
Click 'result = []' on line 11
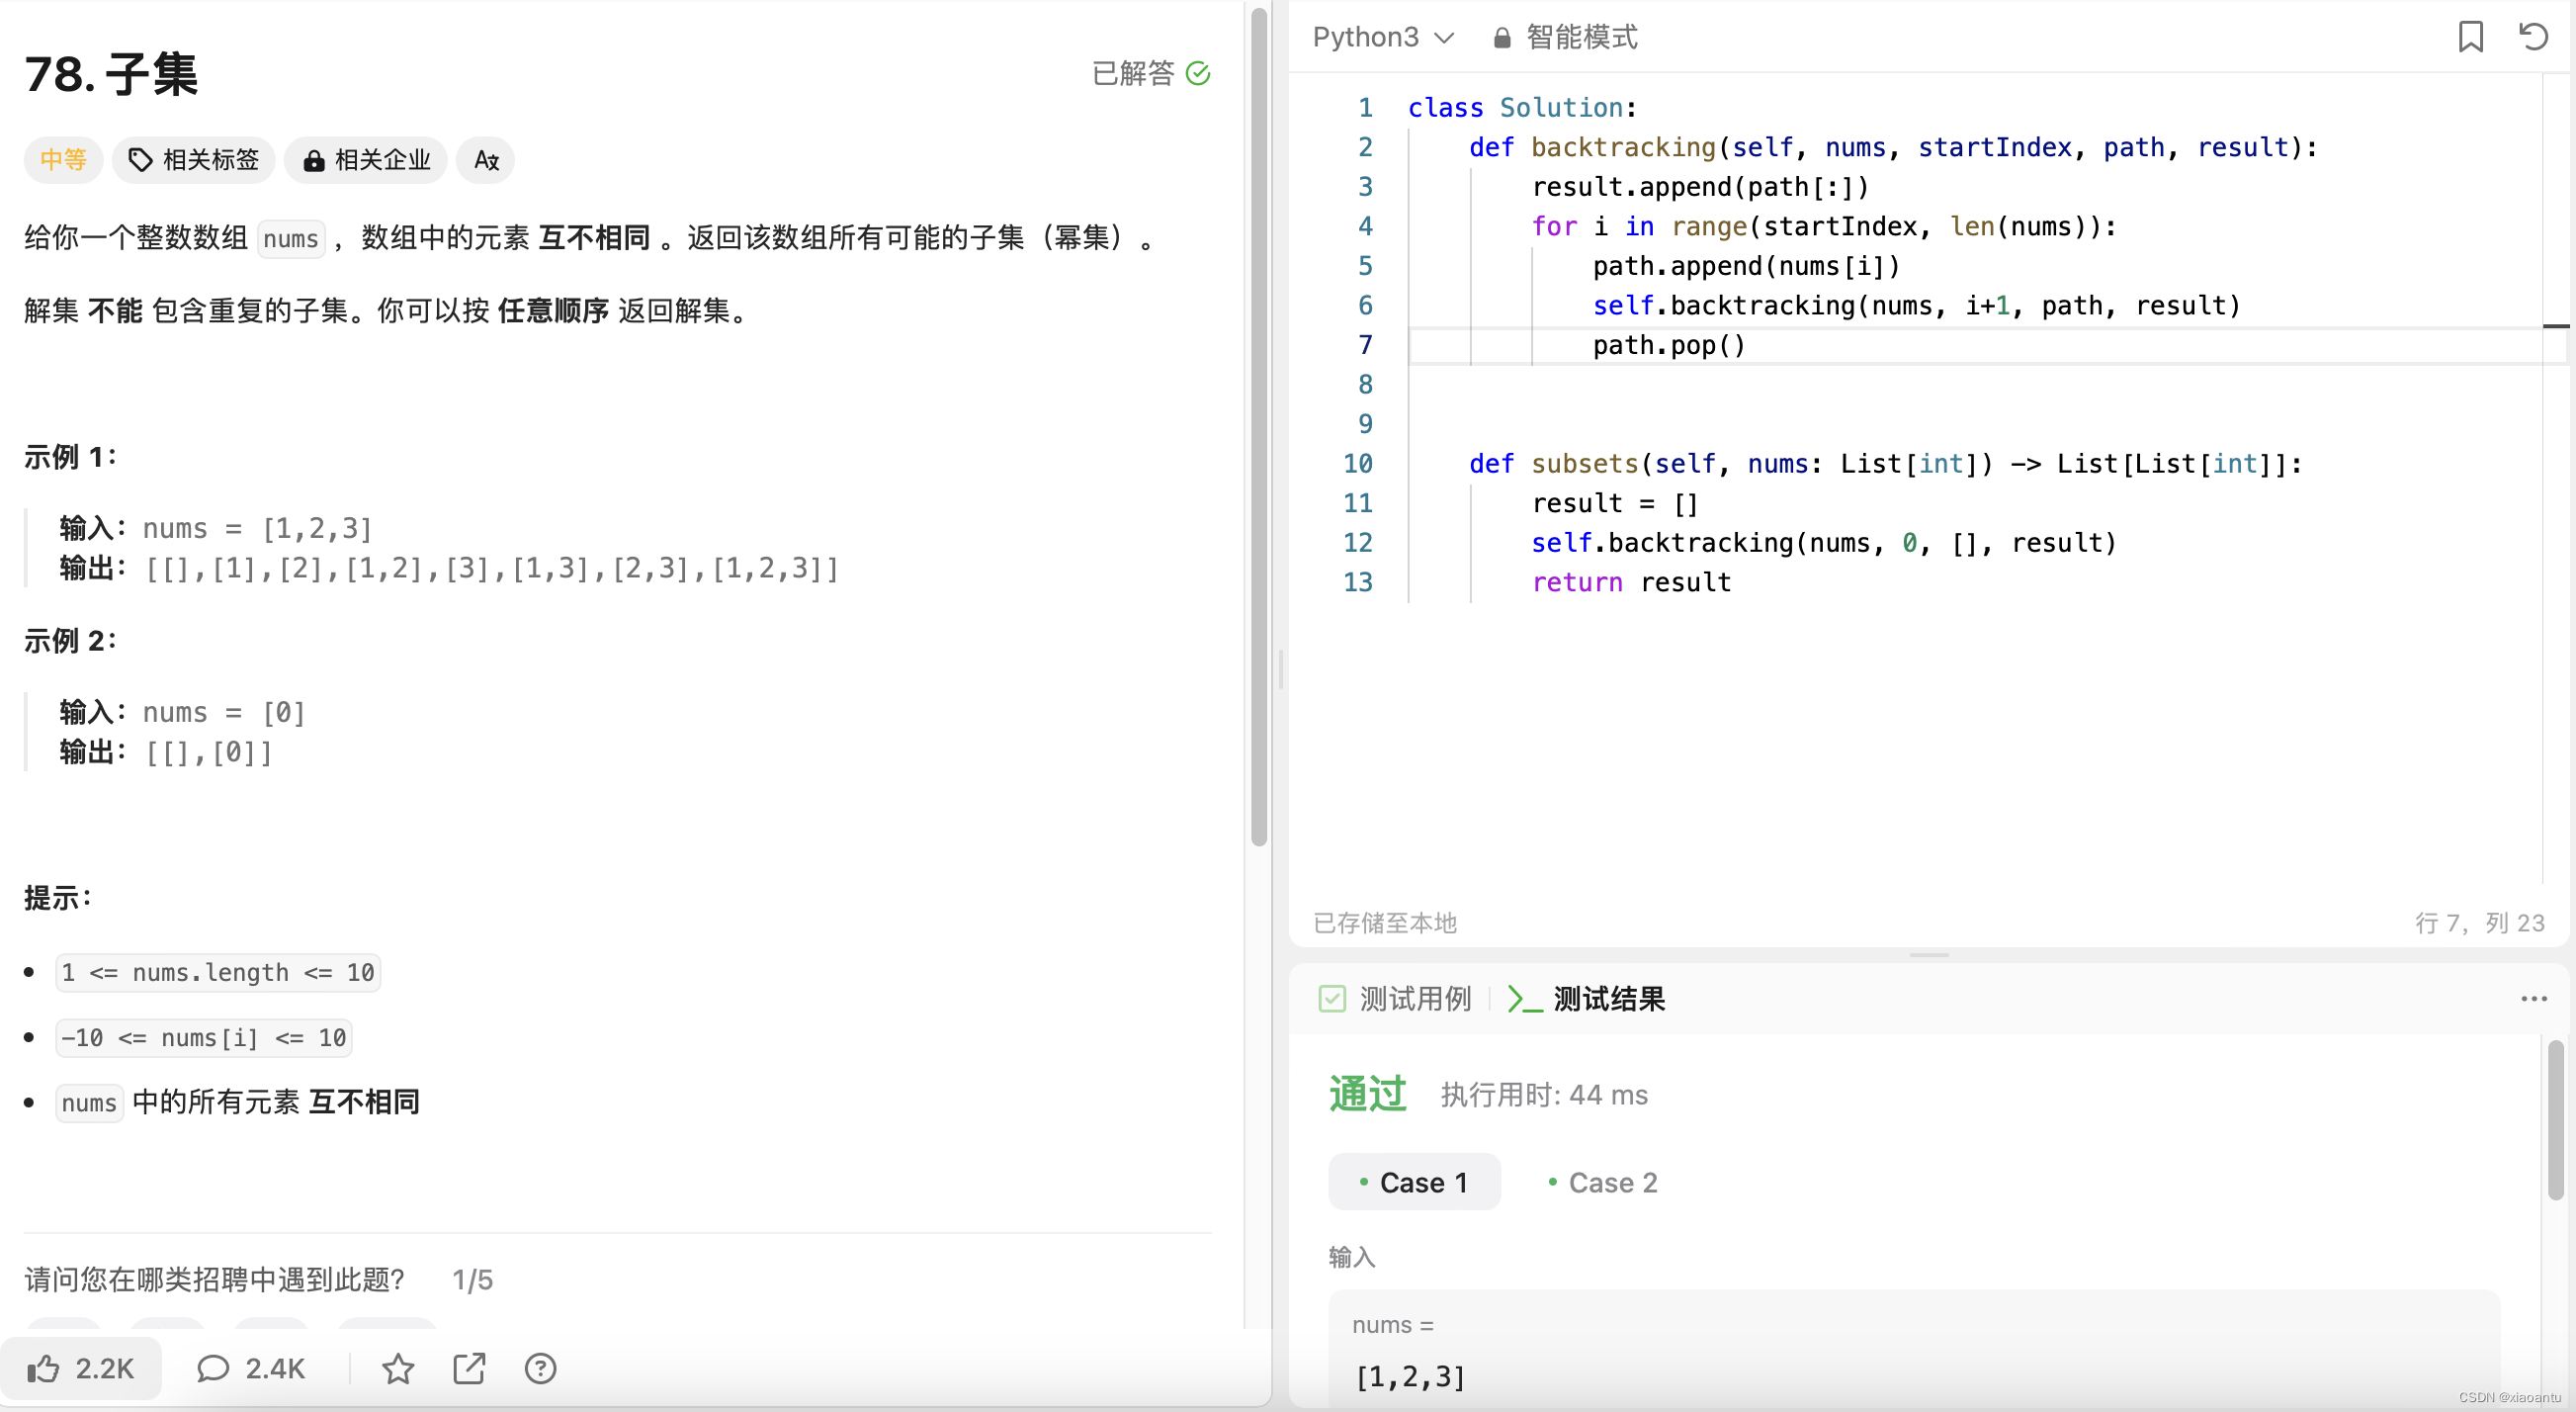tap(1614, 503)
